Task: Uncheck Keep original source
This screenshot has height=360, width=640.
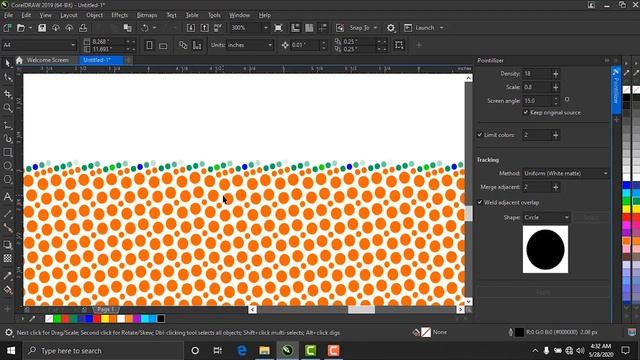Action: click(526, 112)
